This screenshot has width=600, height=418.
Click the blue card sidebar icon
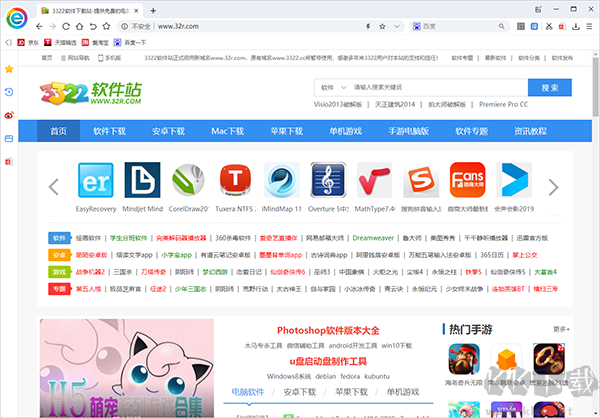click(9, 139)
